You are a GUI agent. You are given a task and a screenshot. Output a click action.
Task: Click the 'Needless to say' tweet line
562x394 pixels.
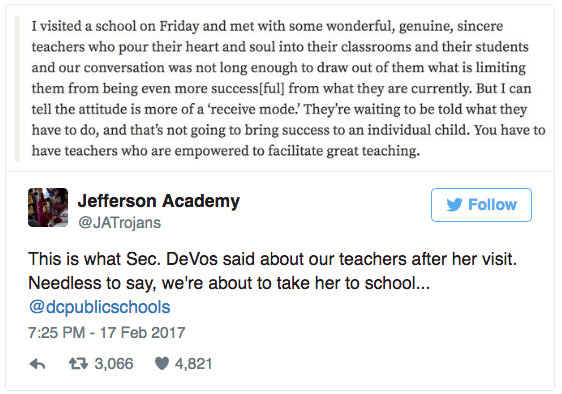[x=229, y=283]
